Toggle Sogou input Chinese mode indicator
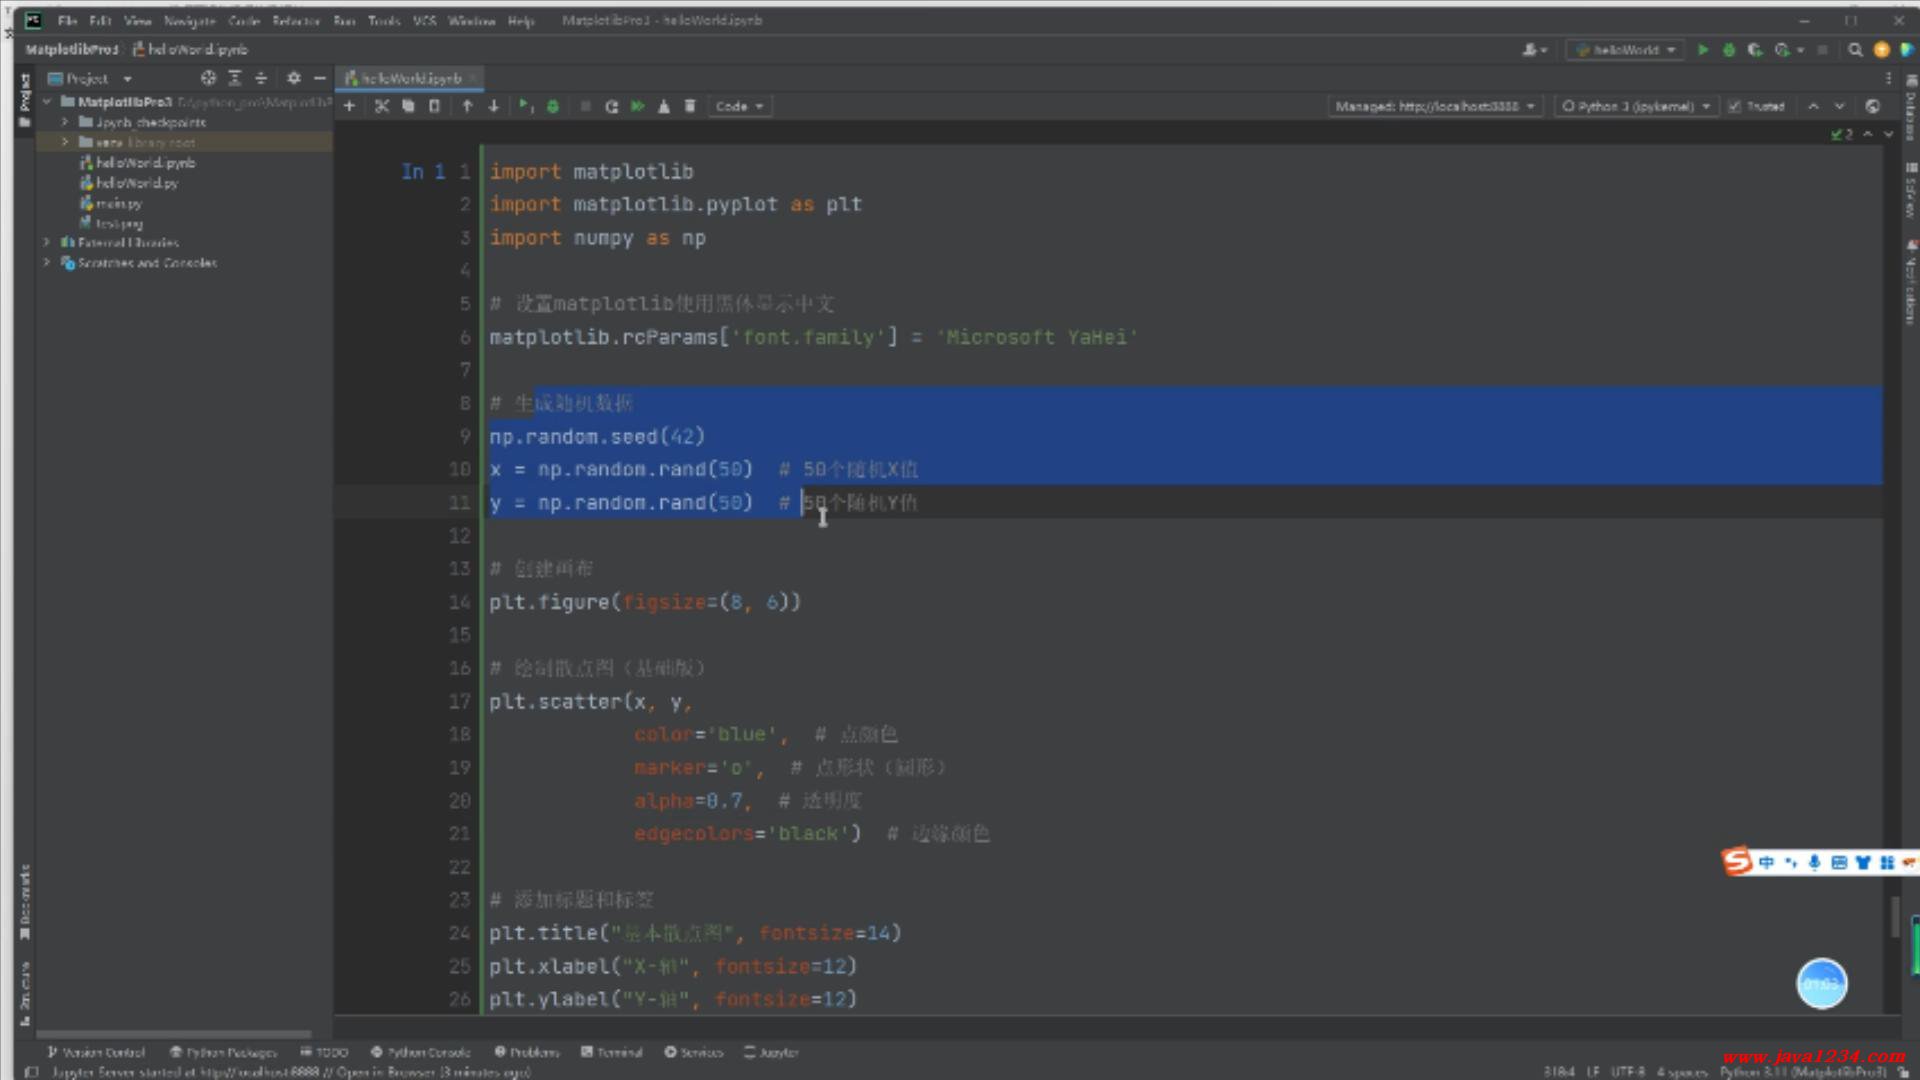The width and height of the screenshot is (1920, 1080). (x=1766, y=862)
